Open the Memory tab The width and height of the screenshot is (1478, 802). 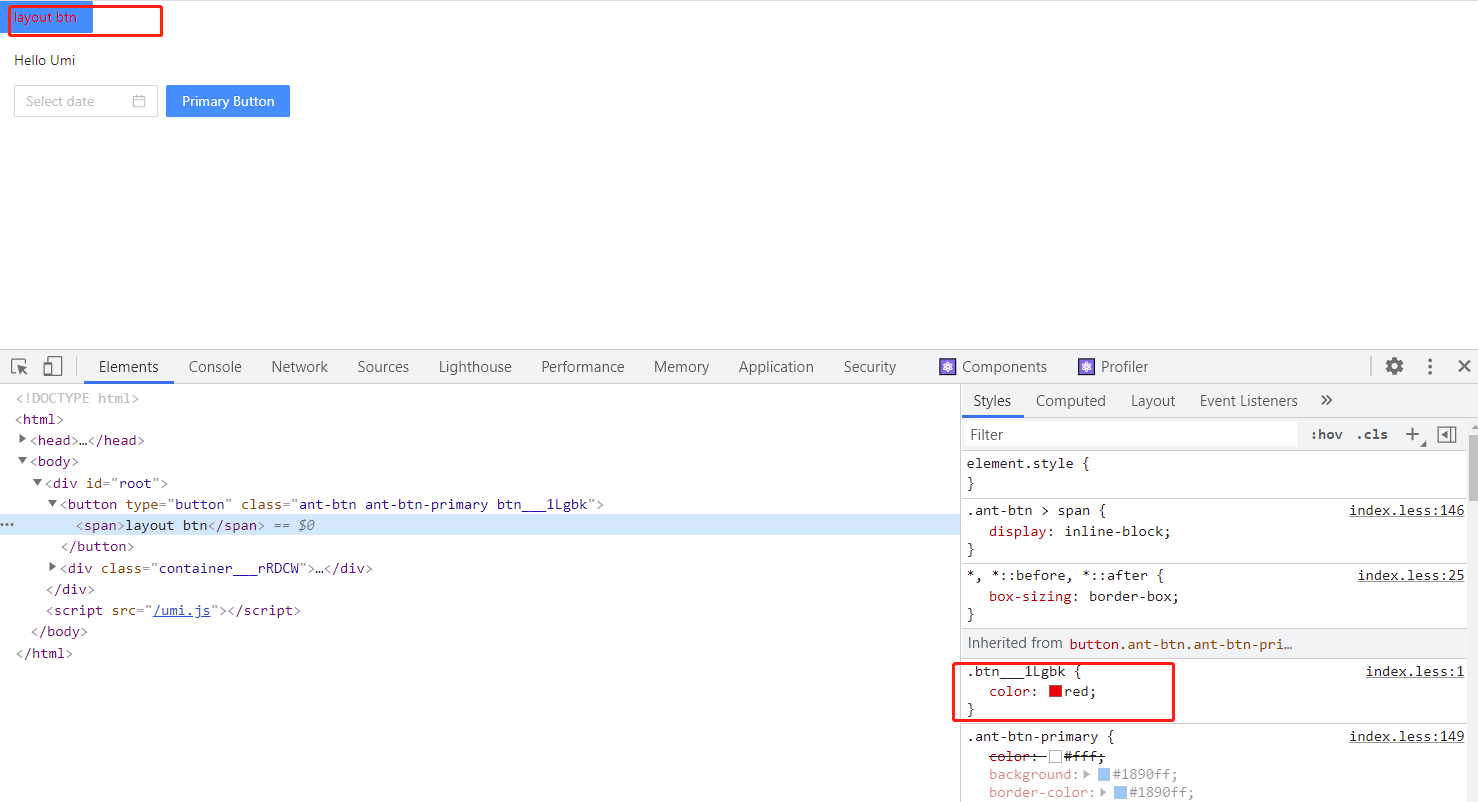tap(681, 367)
